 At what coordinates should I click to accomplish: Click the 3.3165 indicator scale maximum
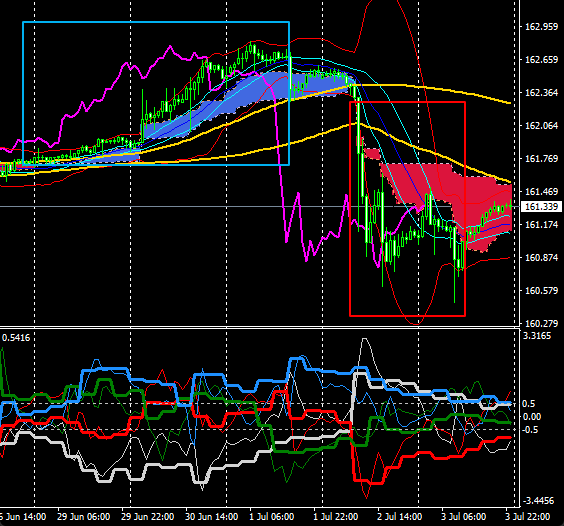click(537, 336)
